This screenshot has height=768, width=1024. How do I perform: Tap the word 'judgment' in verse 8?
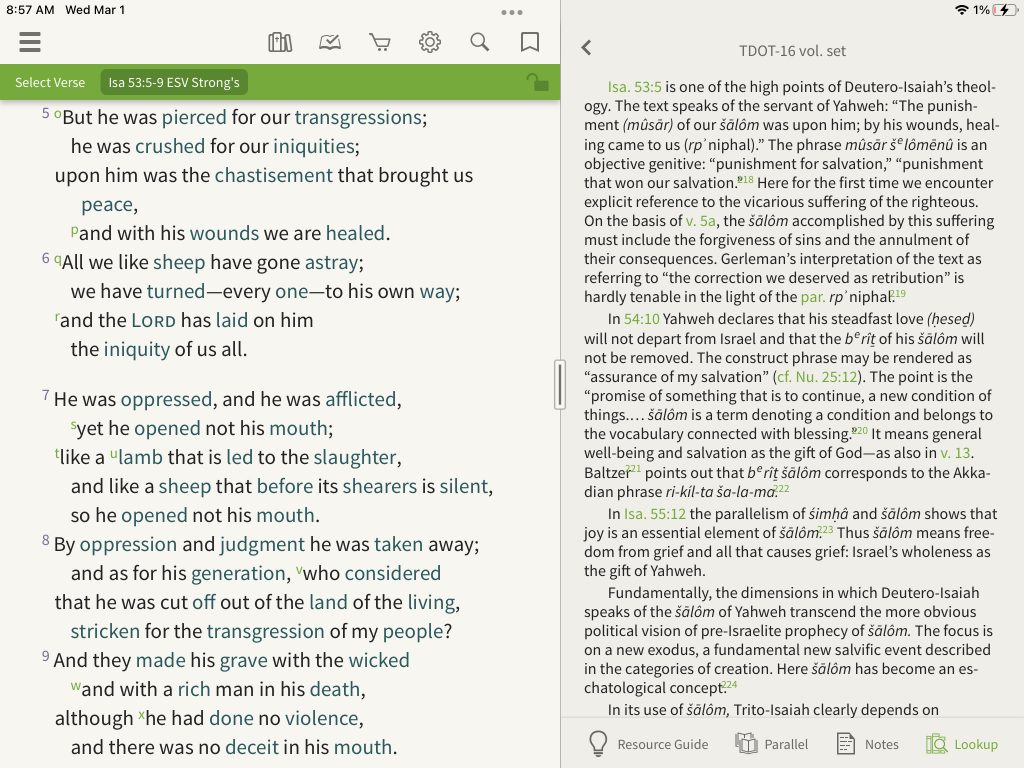pyautogui.click(x=262, y=545)
